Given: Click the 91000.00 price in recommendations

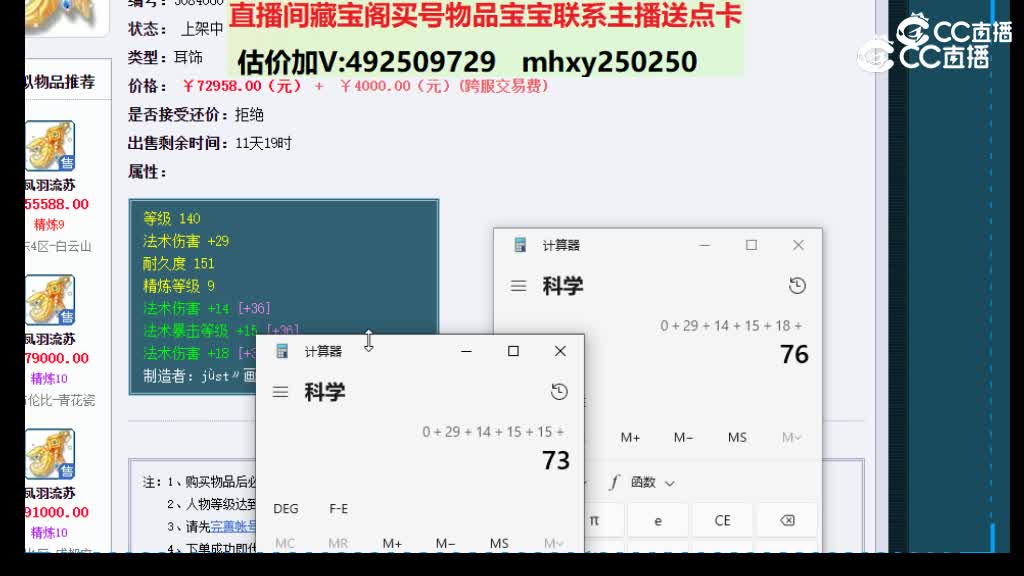Looking at the screenshot, I should point(57,513).
